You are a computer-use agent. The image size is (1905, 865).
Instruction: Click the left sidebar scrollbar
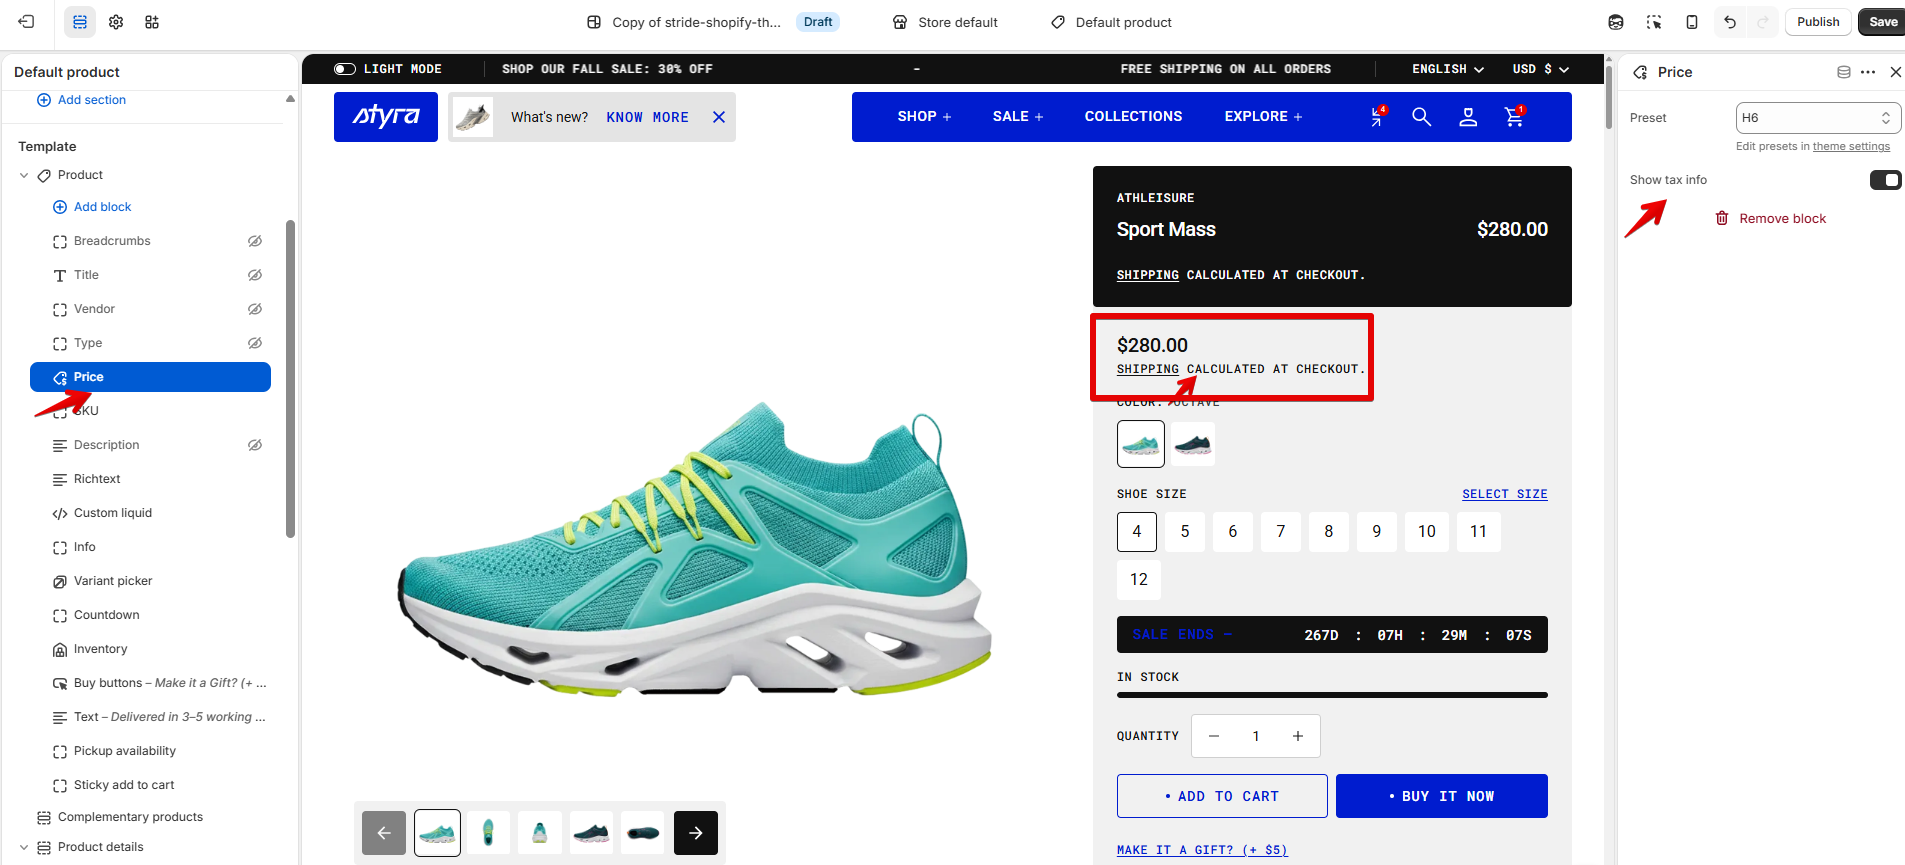[290, 378]
